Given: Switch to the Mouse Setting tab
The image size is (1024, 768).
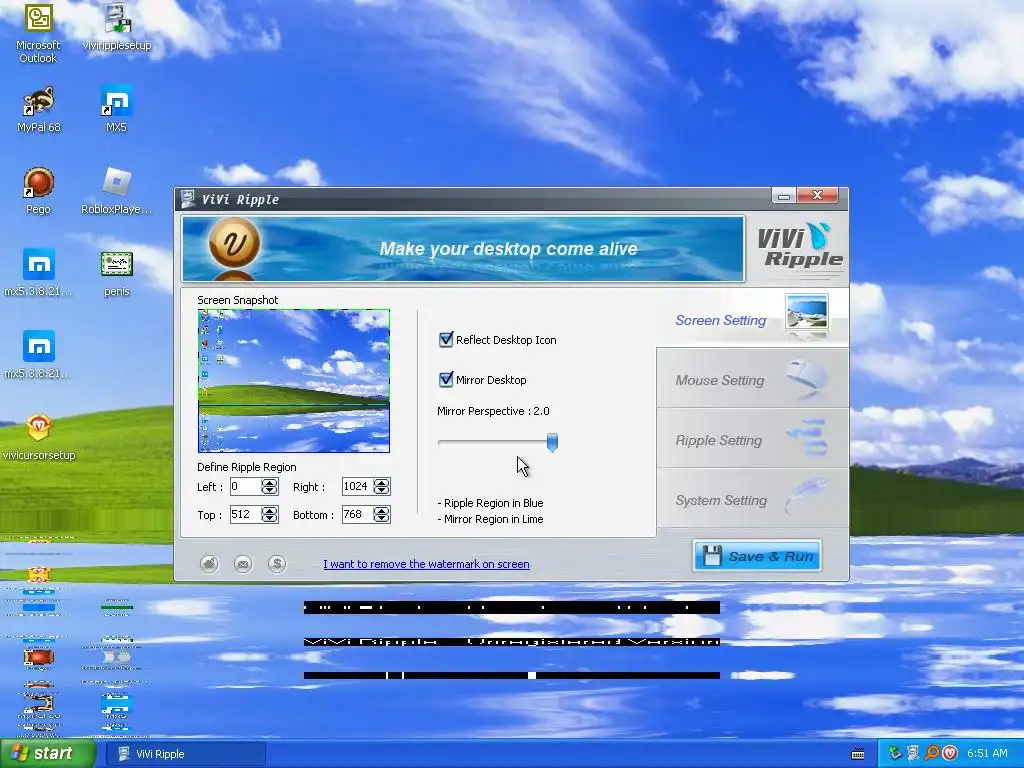Looking at the screenshot, I should point(752,379).
